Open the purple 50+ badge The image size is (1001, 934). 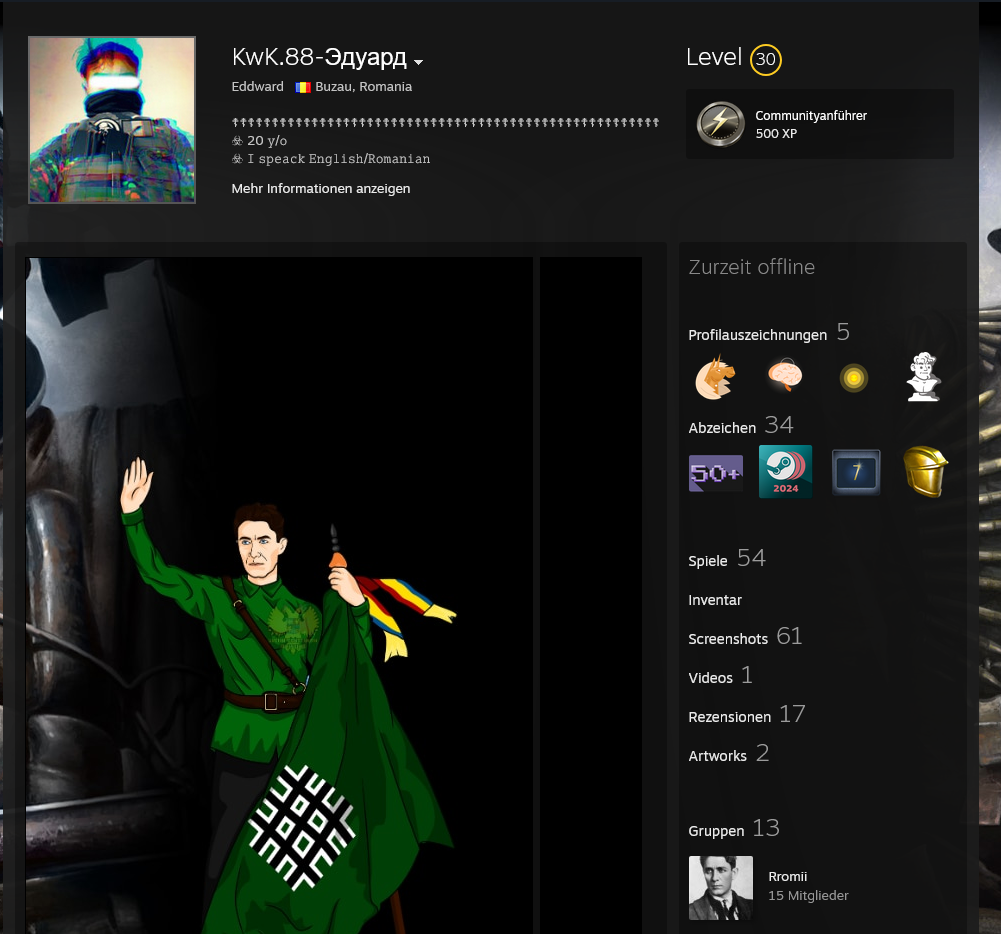(x=715, y=472)
